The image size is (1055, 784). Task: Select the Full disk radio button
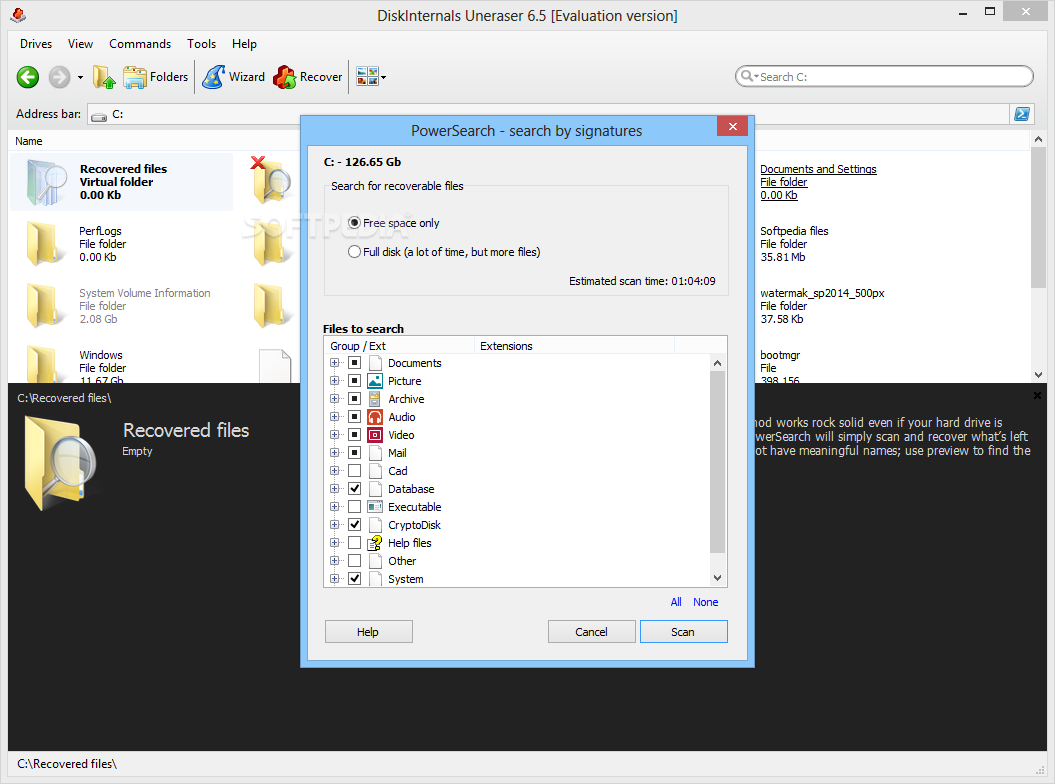pos(354,252)
